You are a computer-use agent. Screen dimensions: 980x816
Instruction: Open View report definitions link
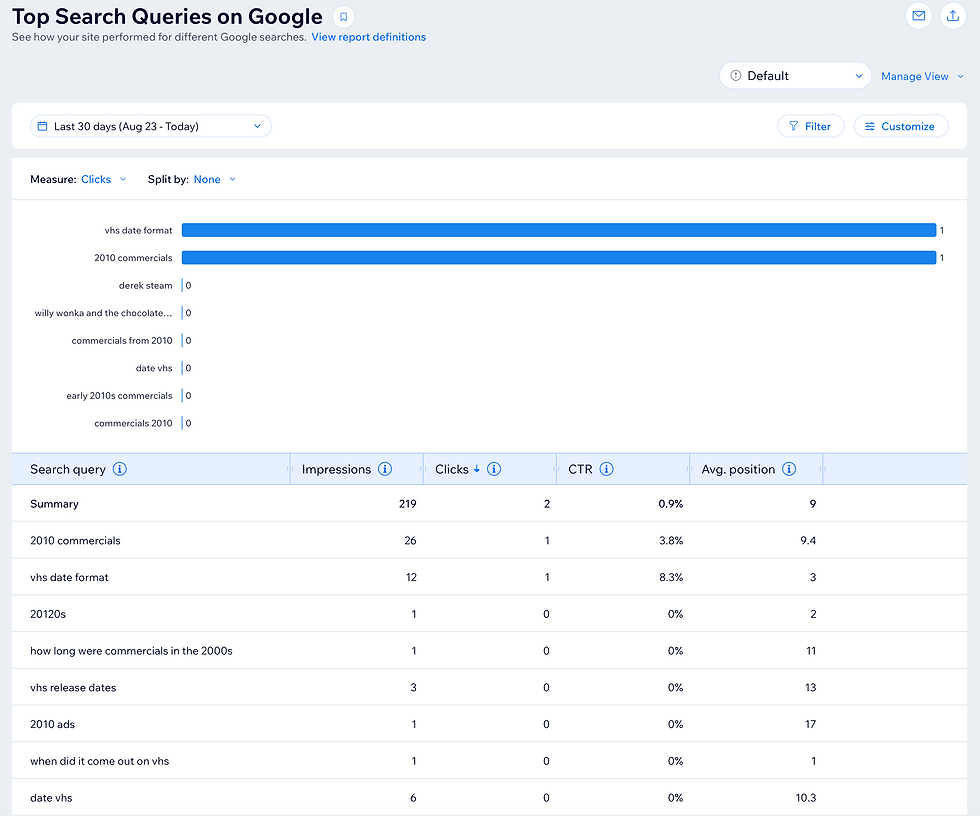(368, 37)
